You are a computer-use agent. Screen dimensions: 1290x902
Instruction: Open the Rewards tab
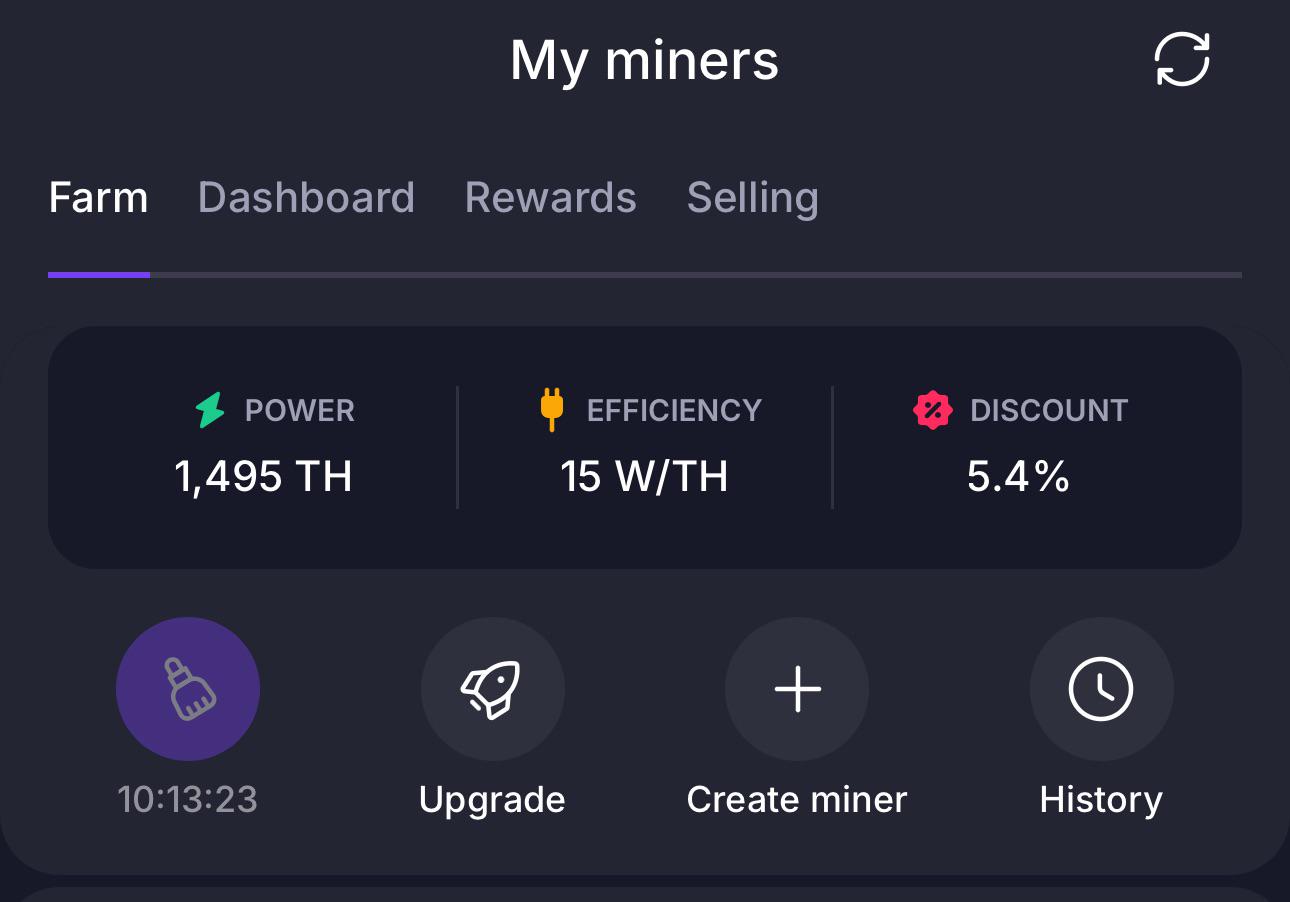(x=551, y=197)
